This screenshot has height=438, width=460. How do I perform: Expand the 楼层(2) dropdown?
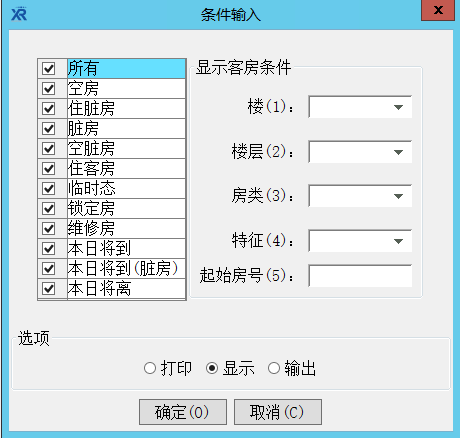pos(360,152)
